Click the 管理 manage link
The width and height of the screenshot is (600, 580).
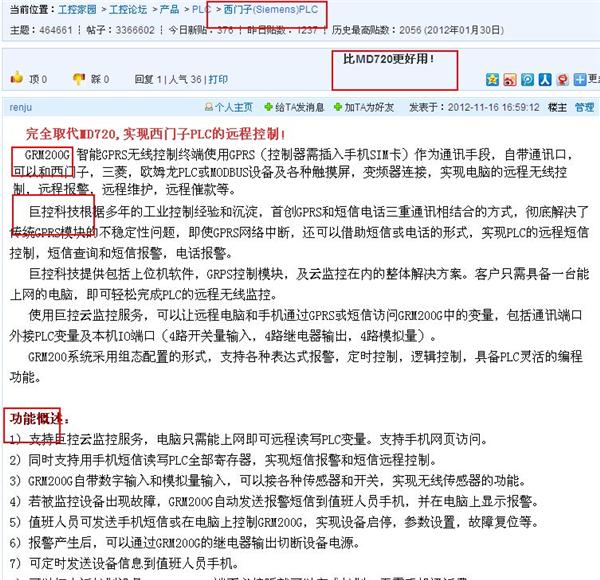coord(584,107)
